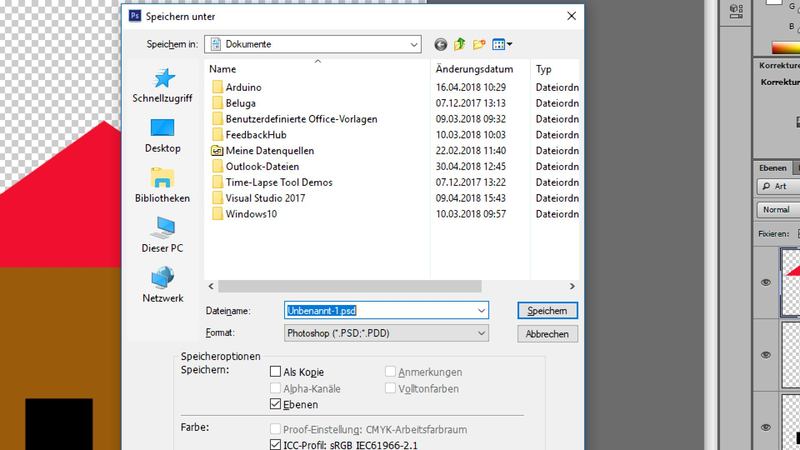Open the view options dropdown arrow
Image resolution: width=800 pixels, height=450 pixels.
(509, 44)
